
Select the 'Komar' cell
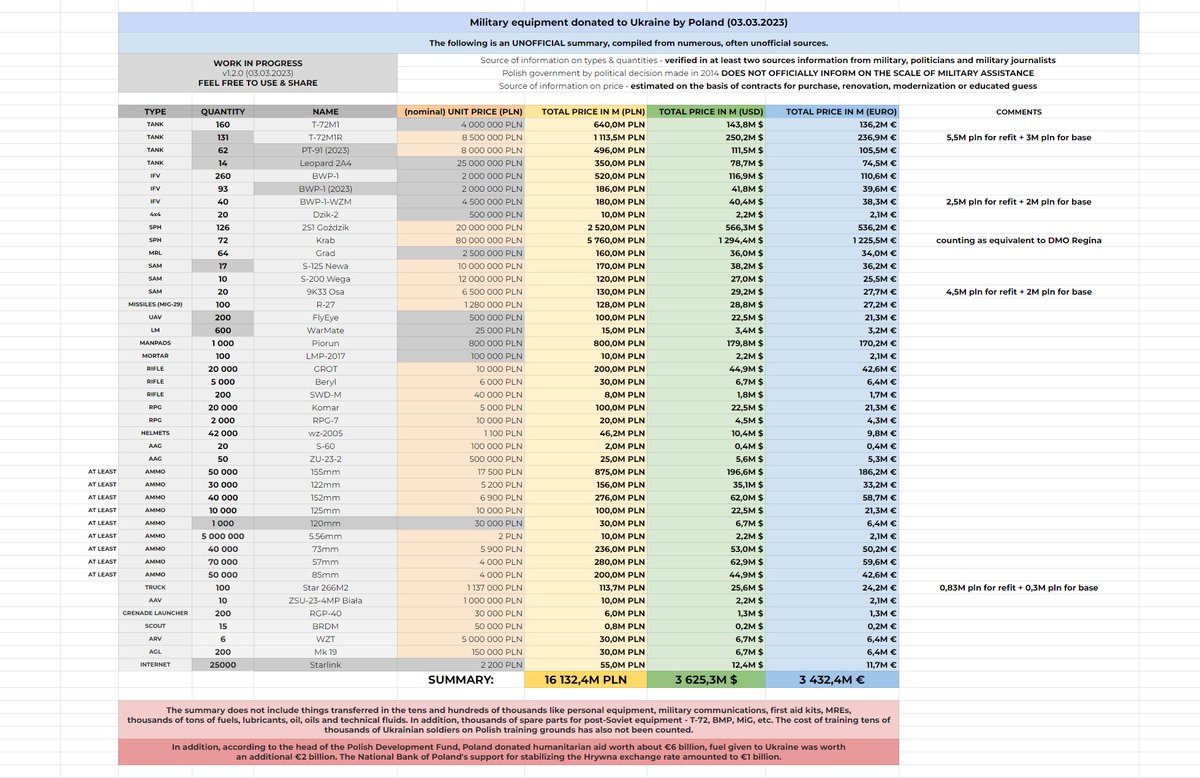[325, 407]
